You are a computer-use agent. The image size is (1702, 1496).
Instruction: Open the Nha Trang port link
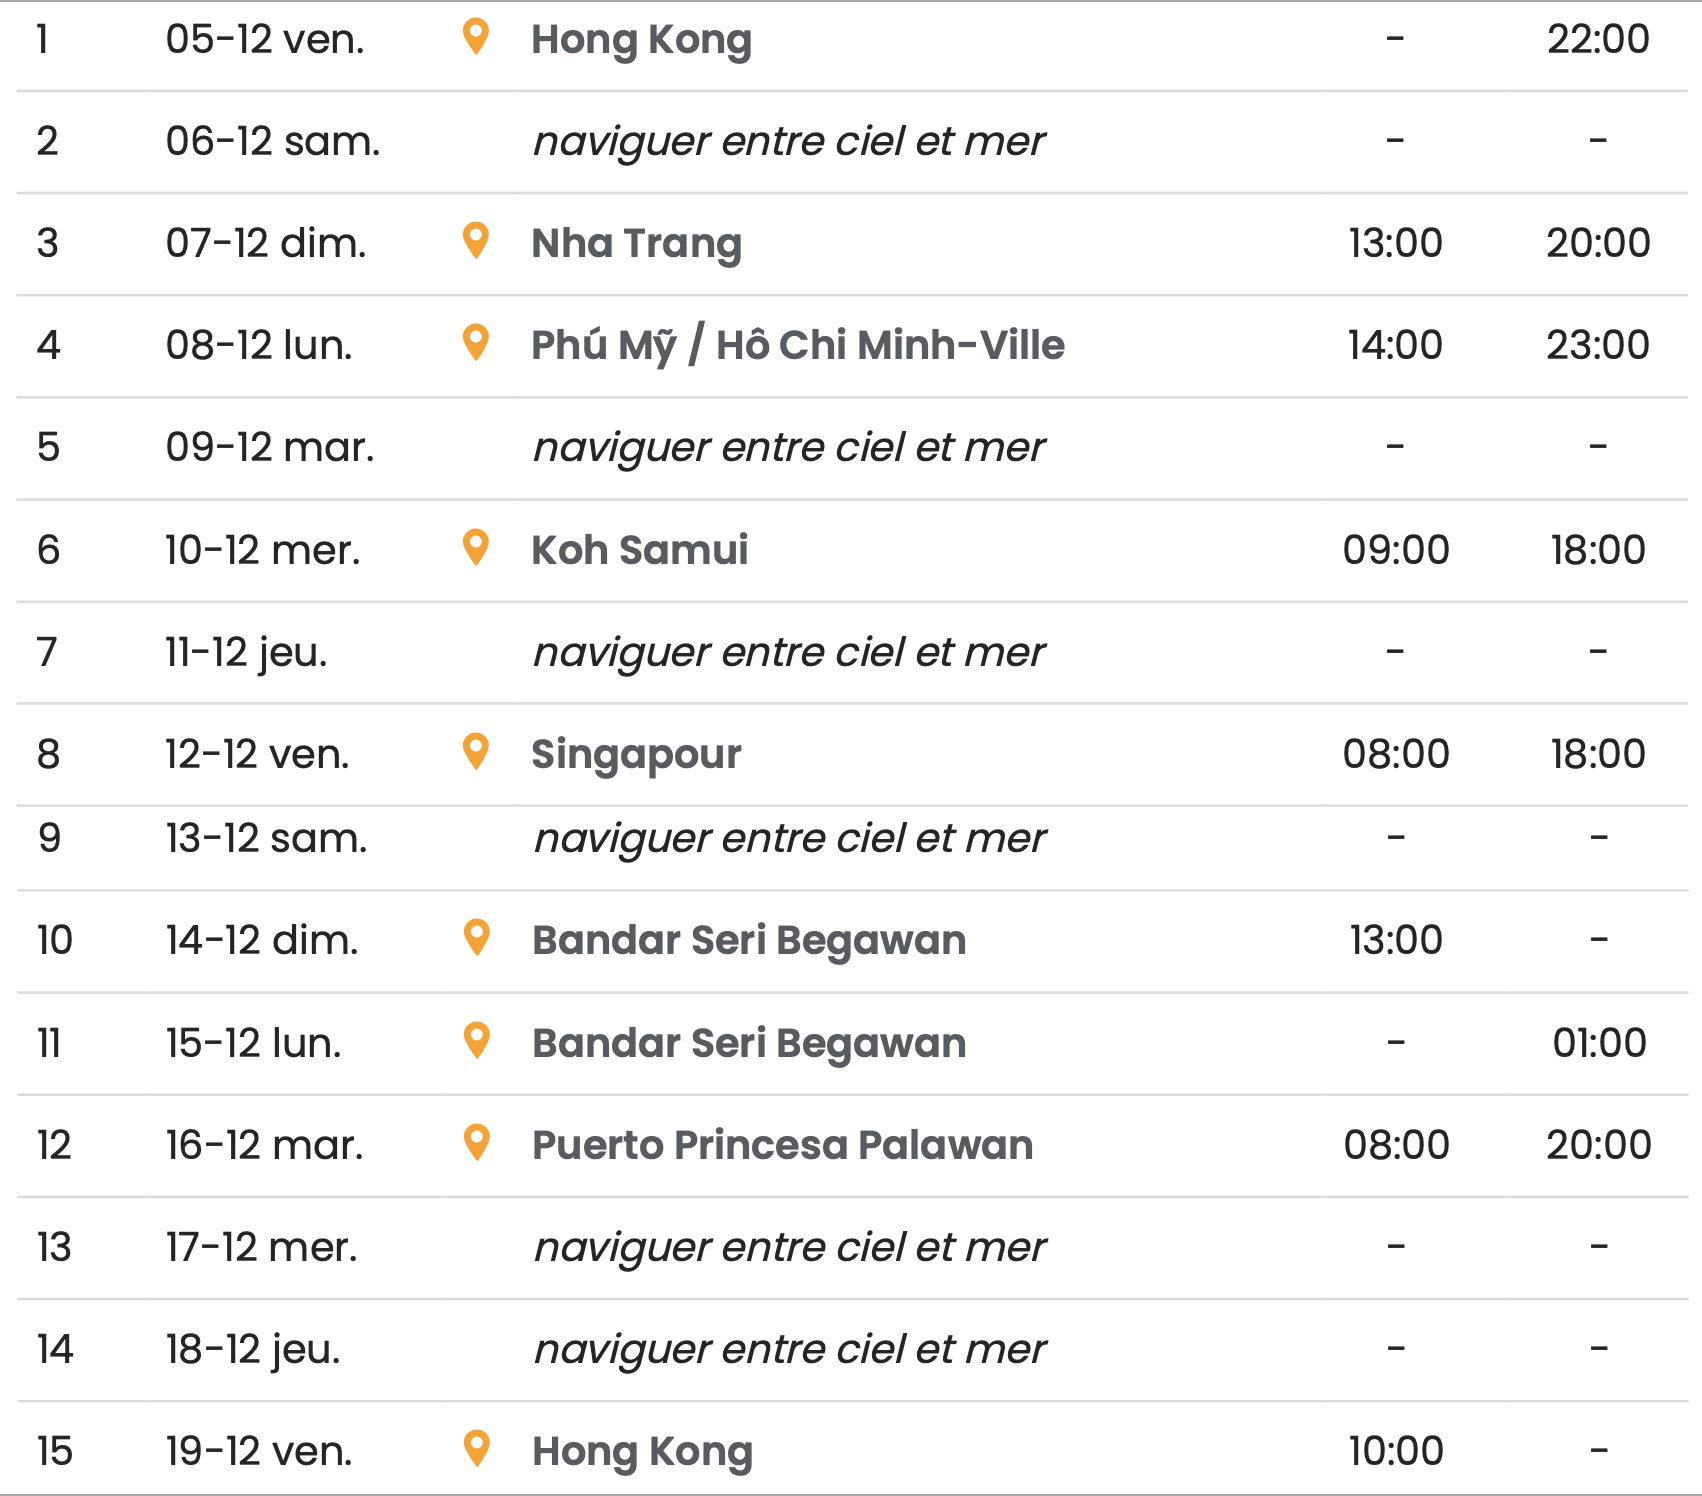637,243
